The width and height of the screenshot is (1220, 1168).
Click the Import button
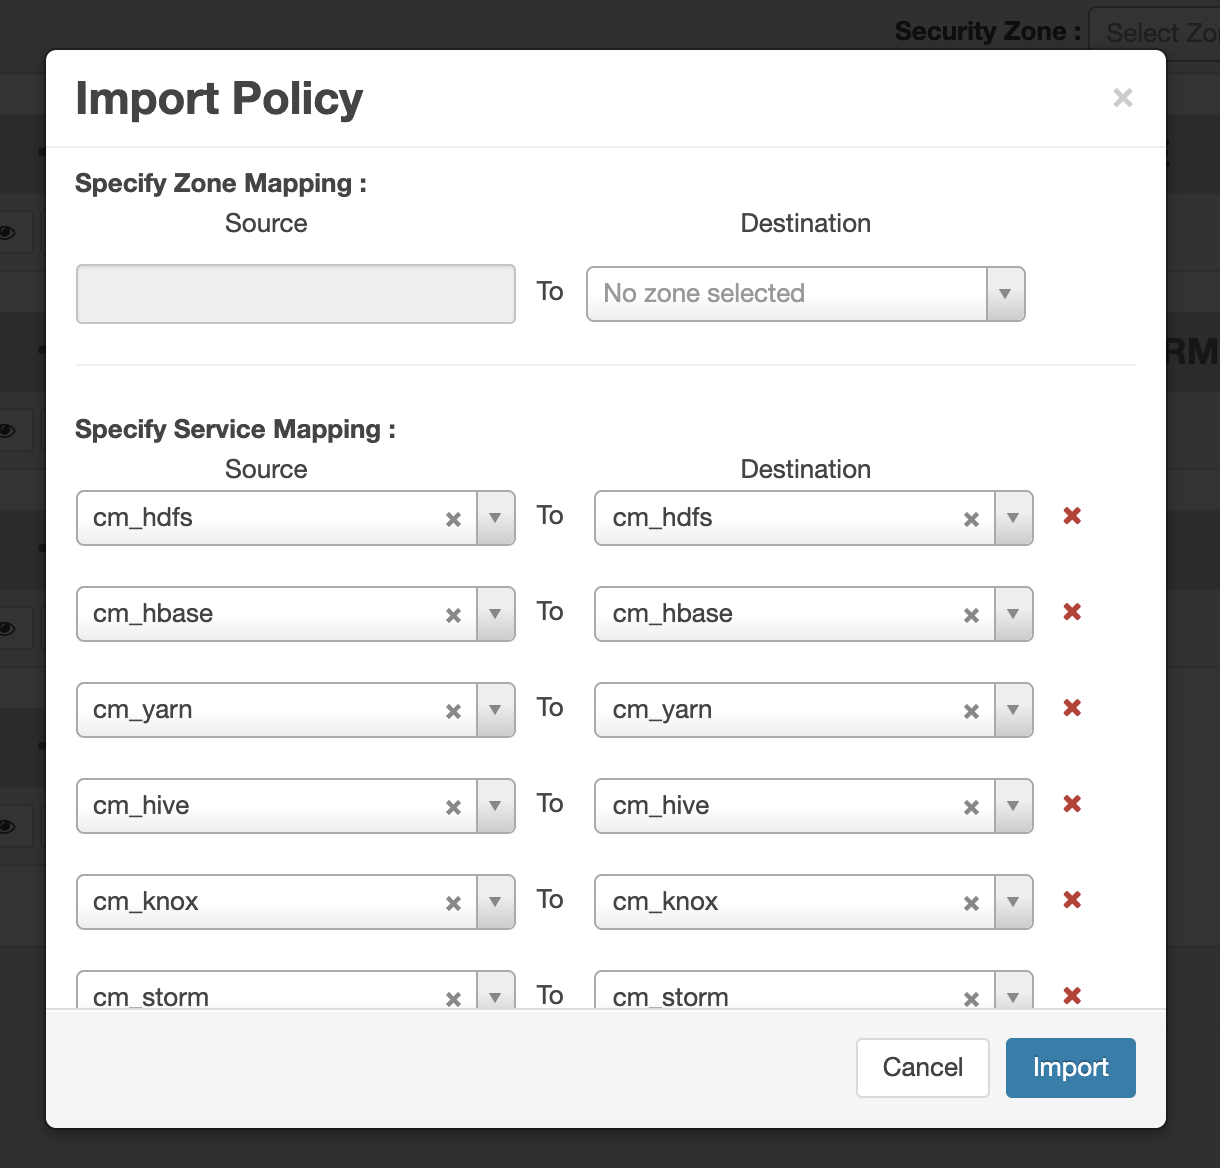pos(1070,1067)
